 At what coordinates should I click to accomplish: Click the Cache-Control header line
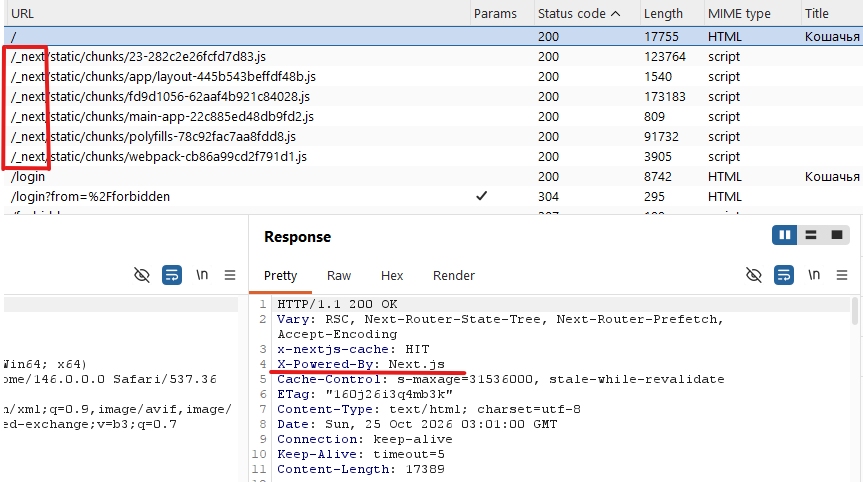[x=500, y=379]
